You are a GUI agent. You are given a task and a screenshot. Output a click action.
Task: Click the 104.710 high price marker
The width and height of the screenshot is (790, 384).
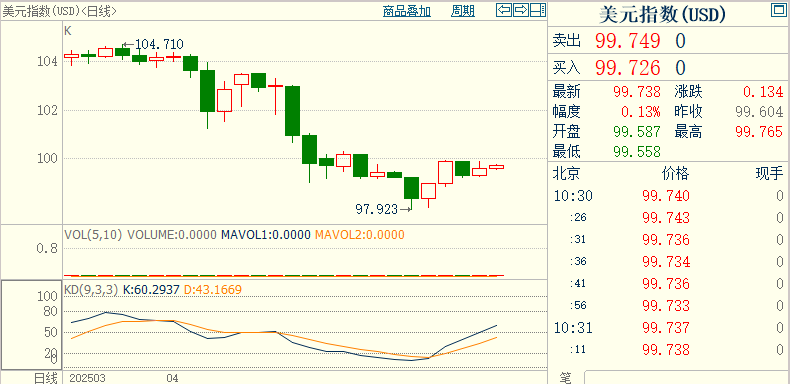(154, 44)
